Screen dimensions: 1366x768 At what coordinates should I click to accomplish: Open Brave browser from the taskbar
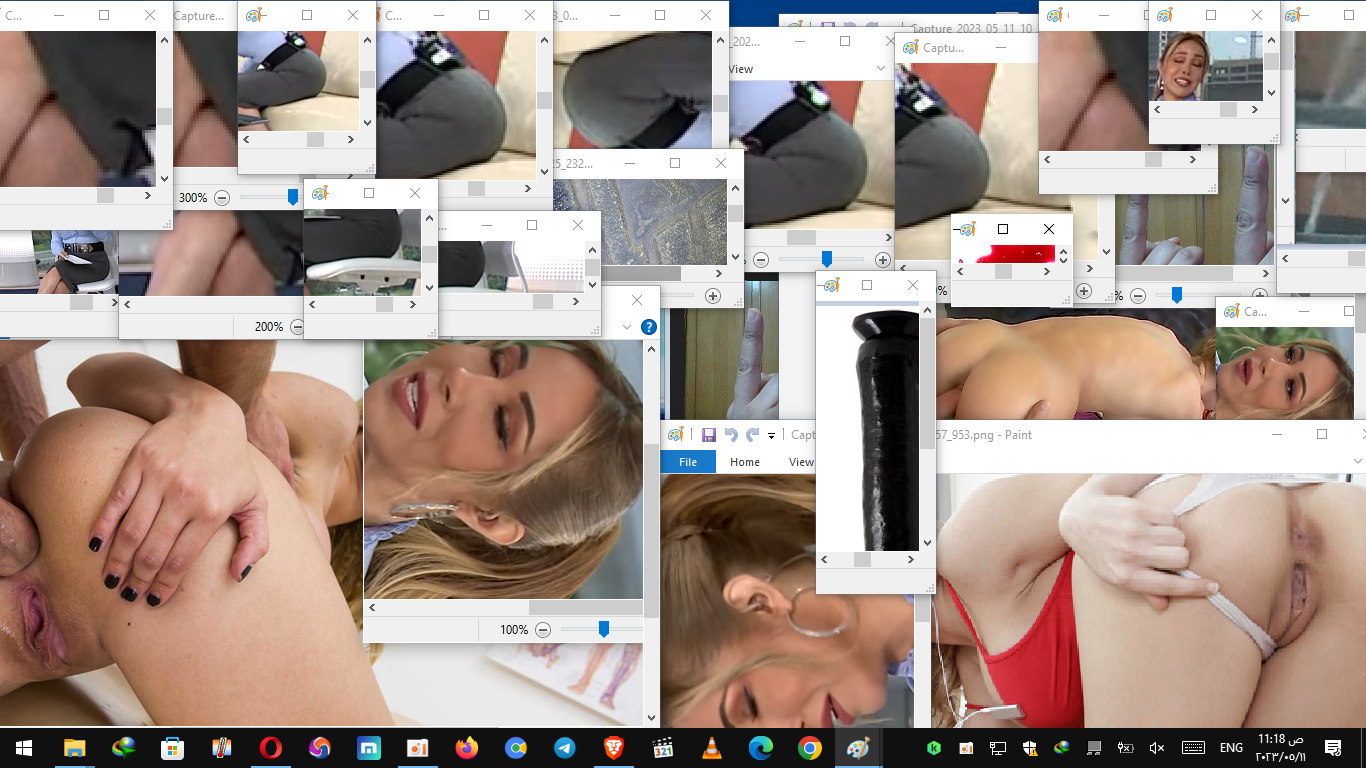click(x=613, y=748)
